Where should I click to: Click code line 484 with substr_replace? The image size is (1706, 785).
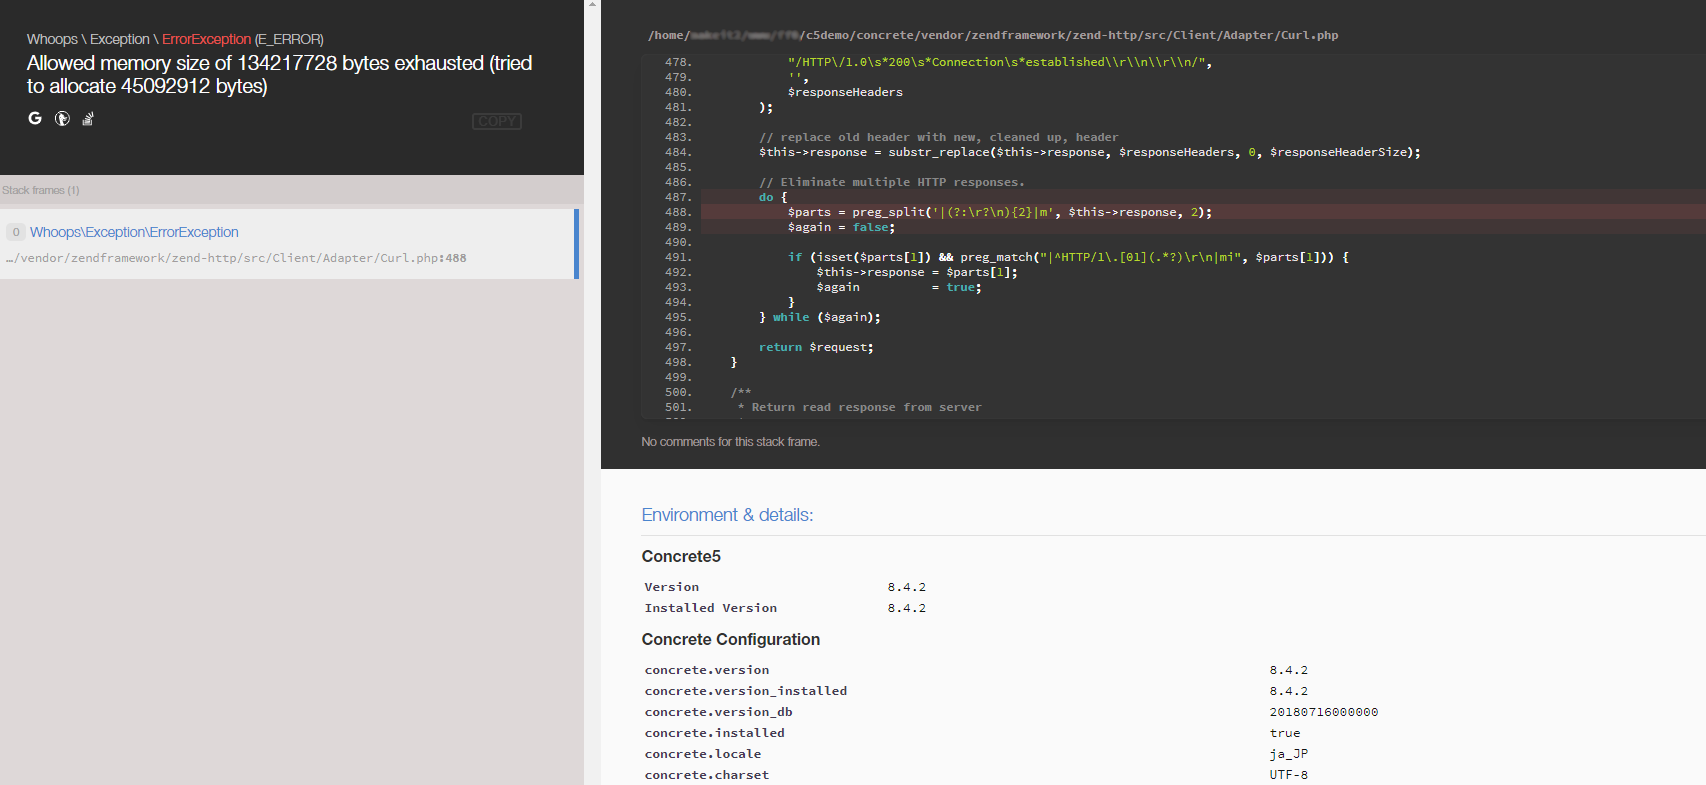point(1089,152)
